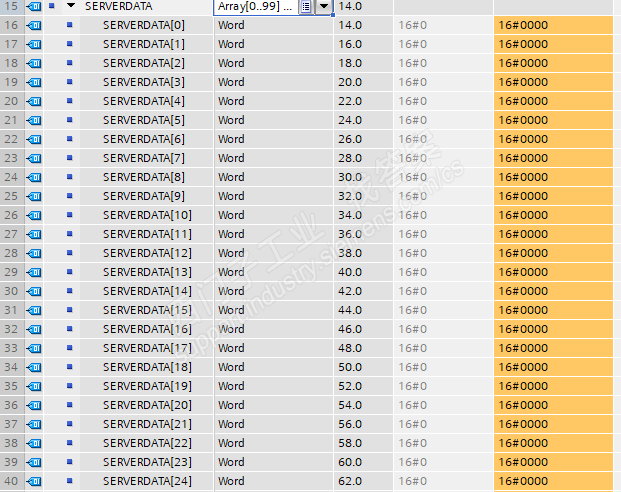Image resolution: width=621 pixels, height=492 pixels.
Task: Select the SERVERDATA[15] name cell
Action: [x=147, y=311]
